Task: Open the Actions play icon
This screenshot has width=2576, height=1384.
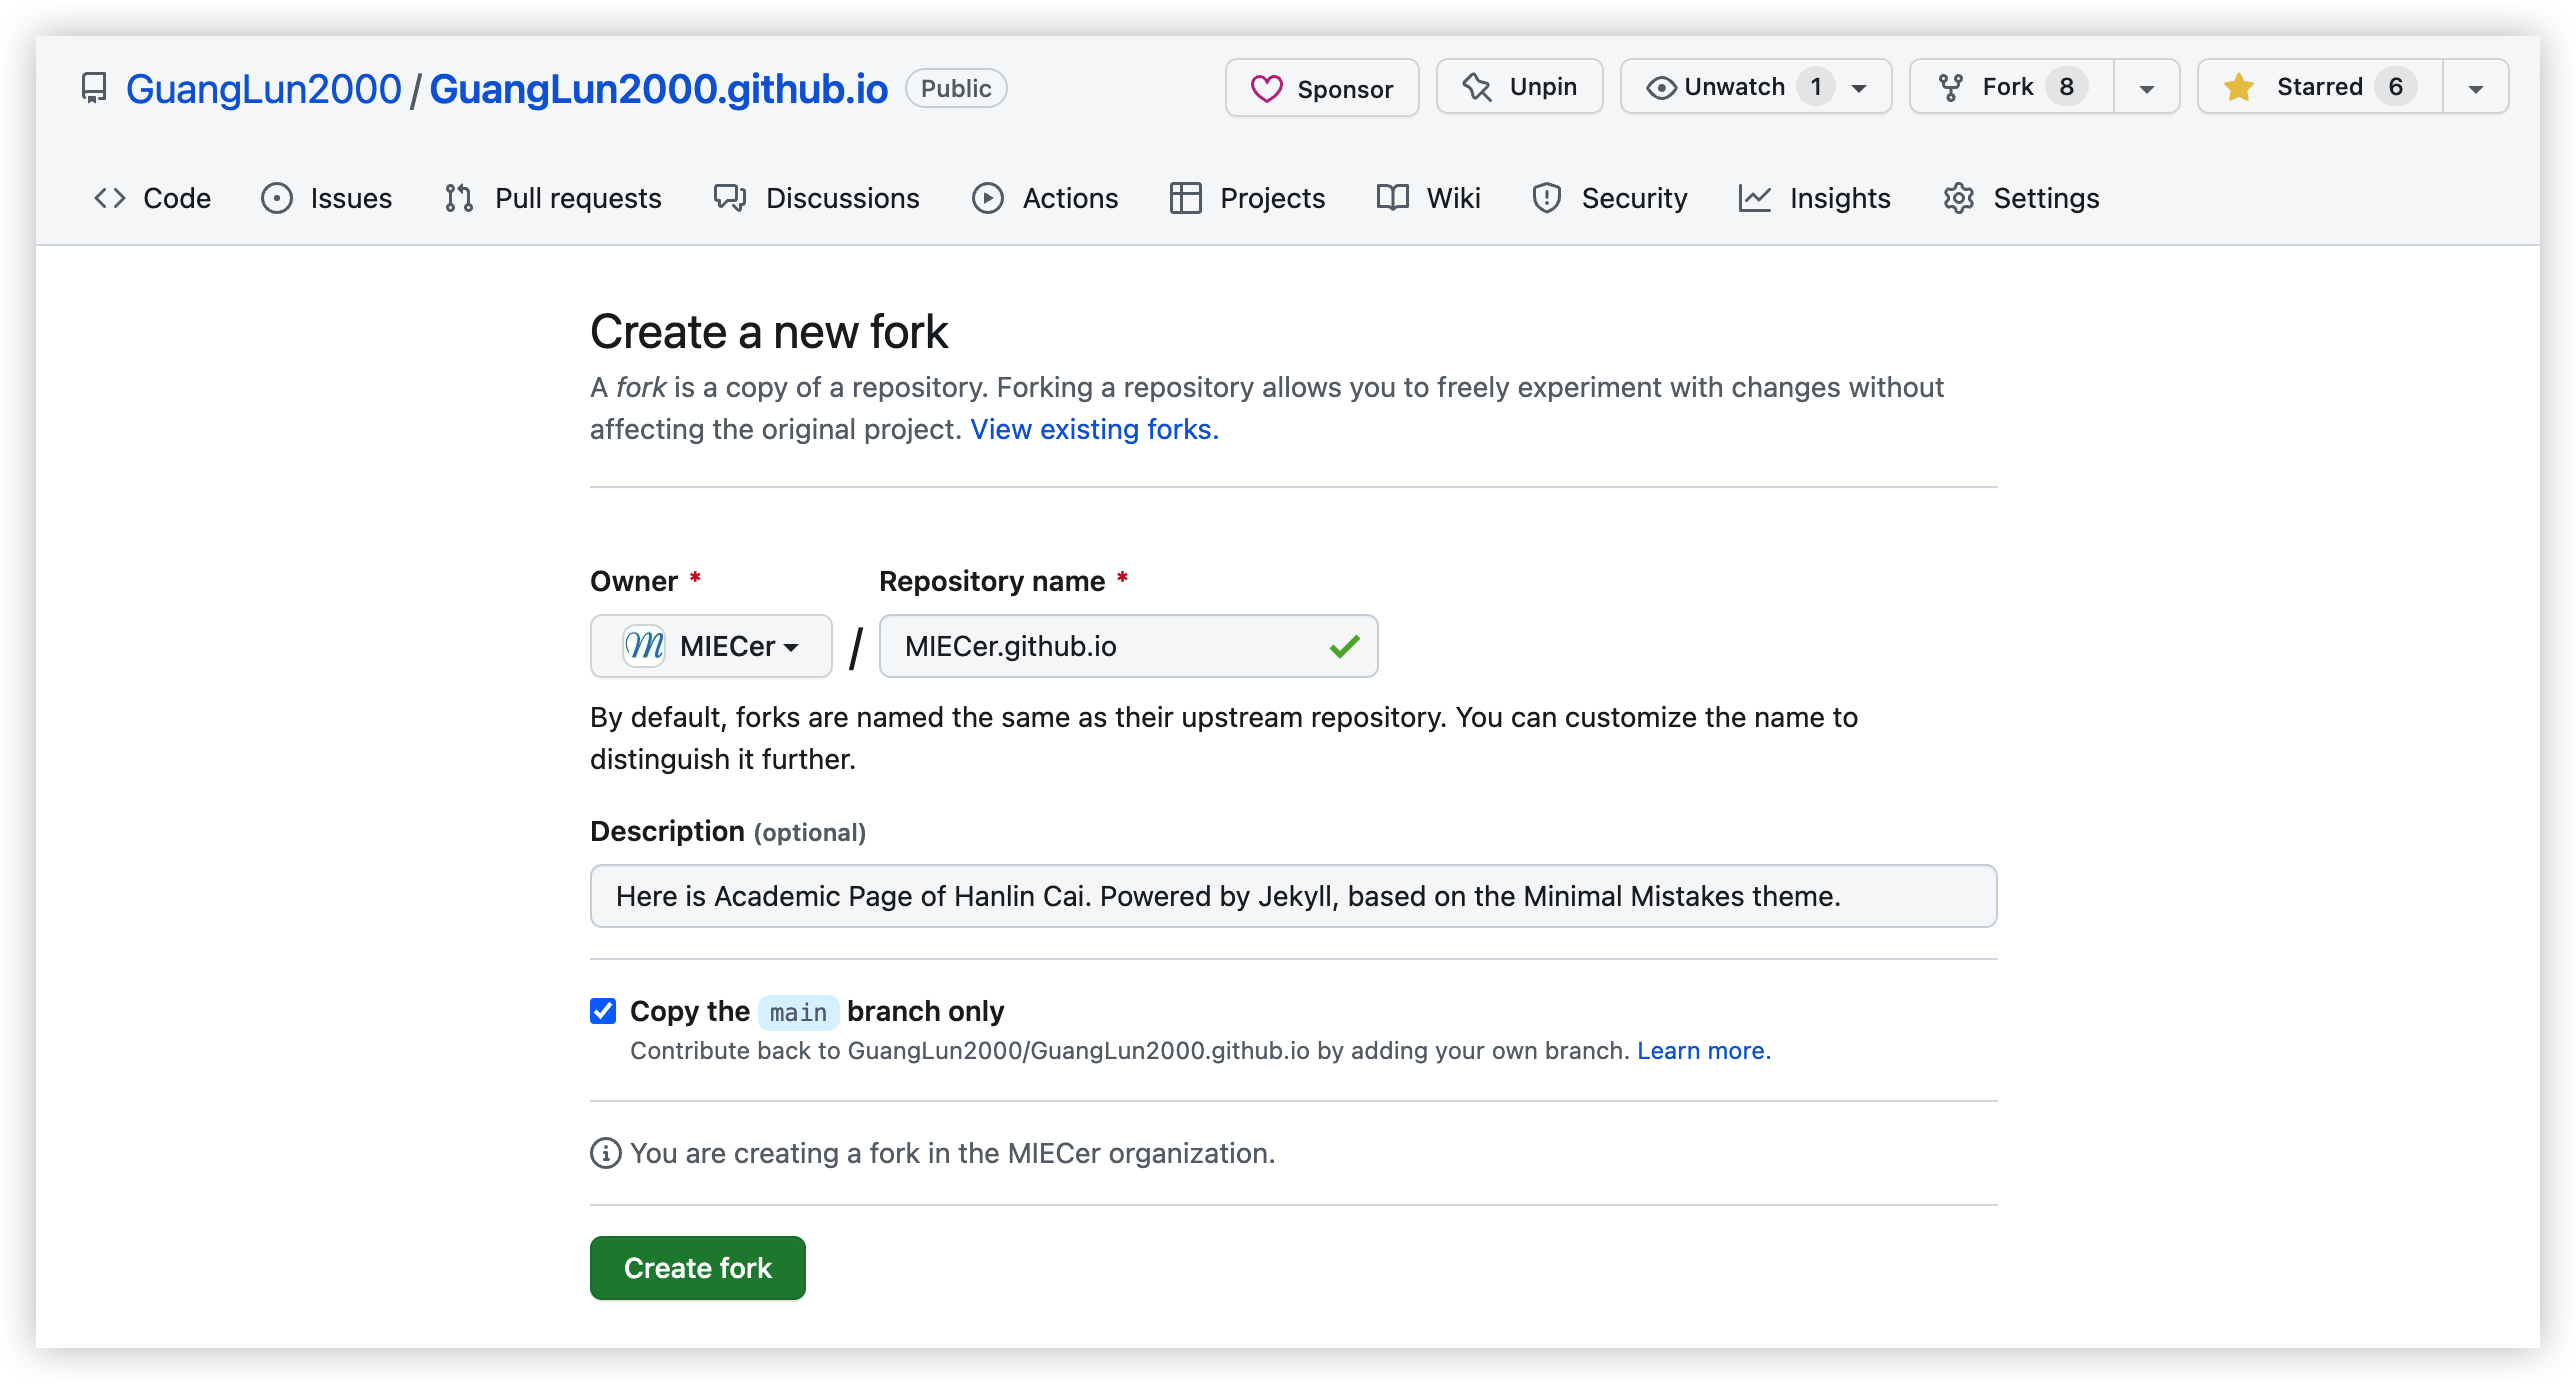Action: click(x=987, y=198)
